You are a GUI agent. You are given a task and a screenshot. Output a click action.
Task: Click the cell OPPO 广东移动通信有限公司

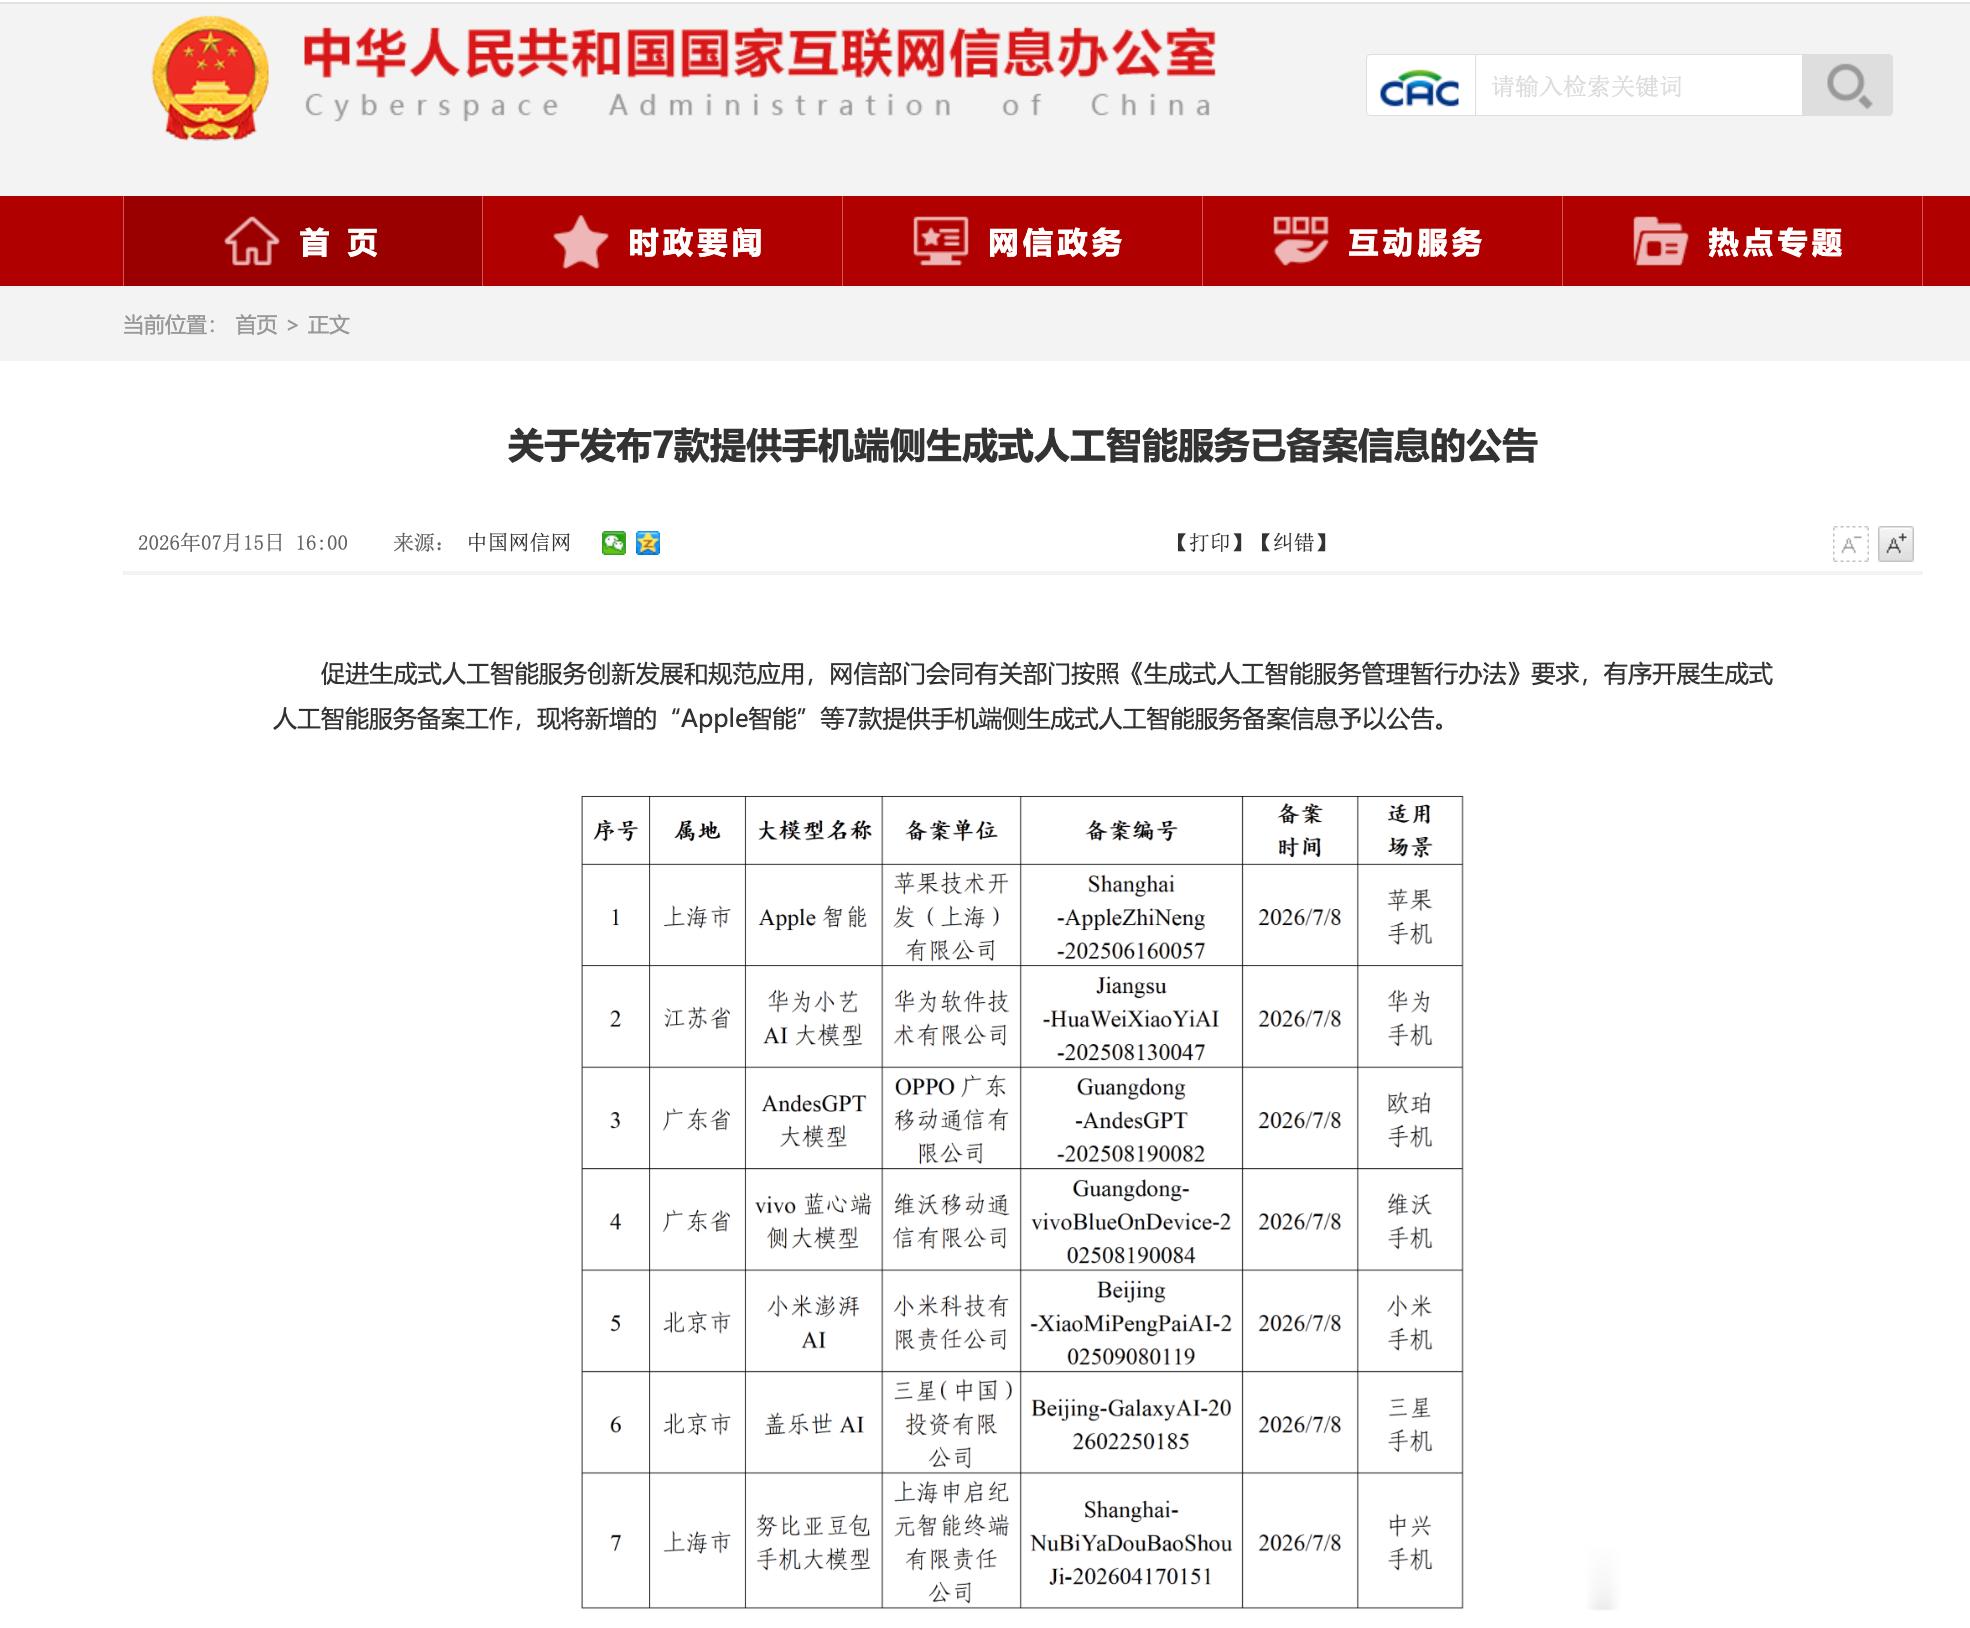coord(951,1120)
